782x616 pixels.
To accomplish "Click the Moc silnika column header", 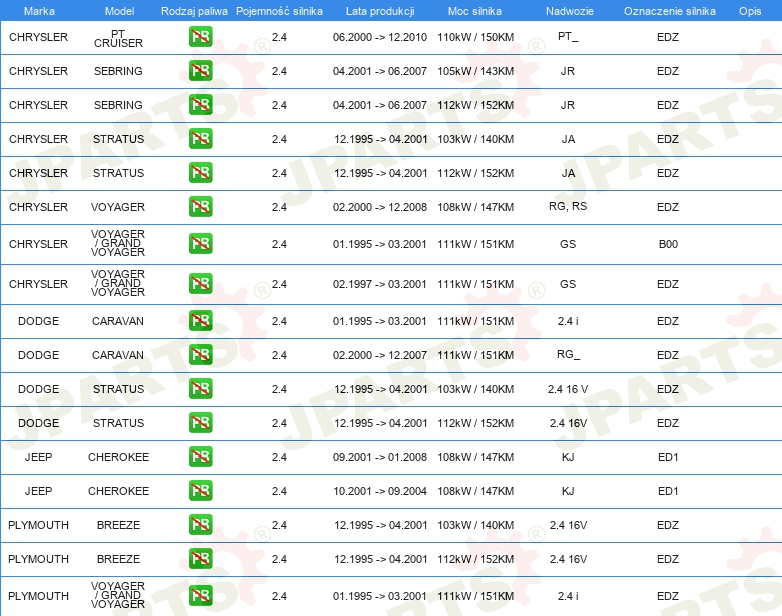I will (x=475, y=11).
